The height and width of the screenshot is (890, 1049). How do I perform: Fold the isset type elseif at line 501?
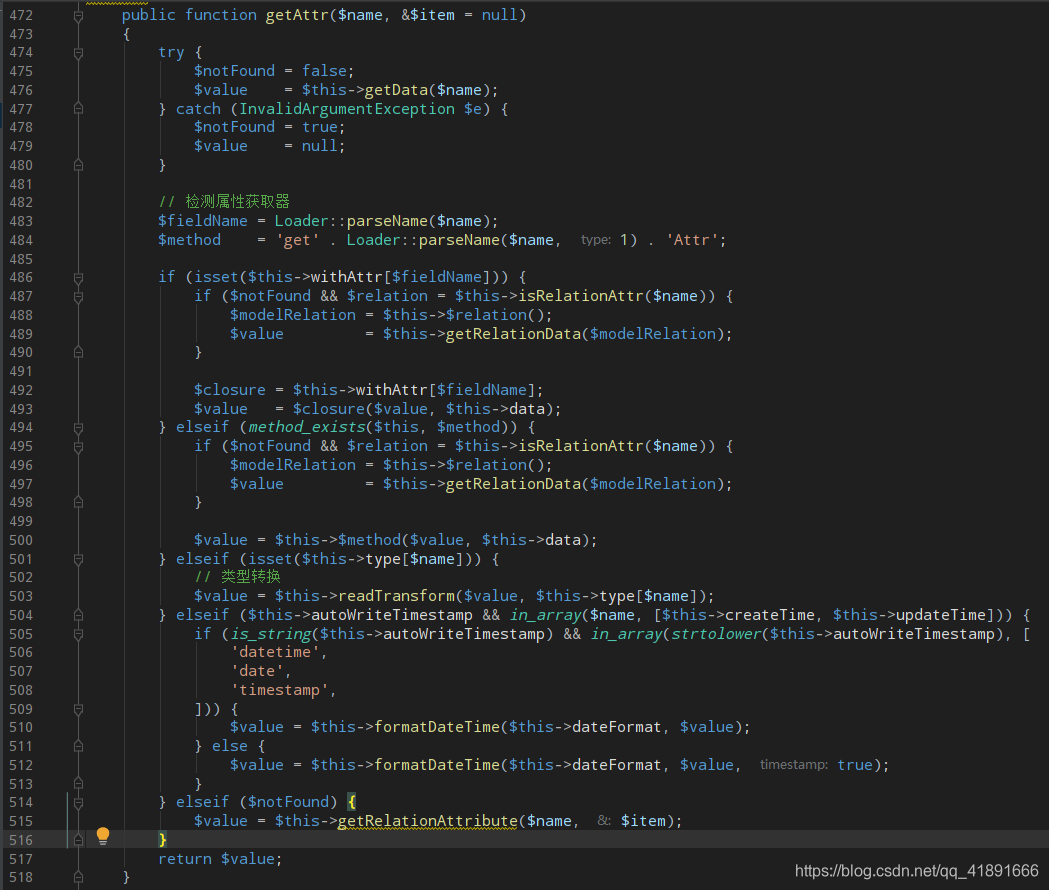78,559
